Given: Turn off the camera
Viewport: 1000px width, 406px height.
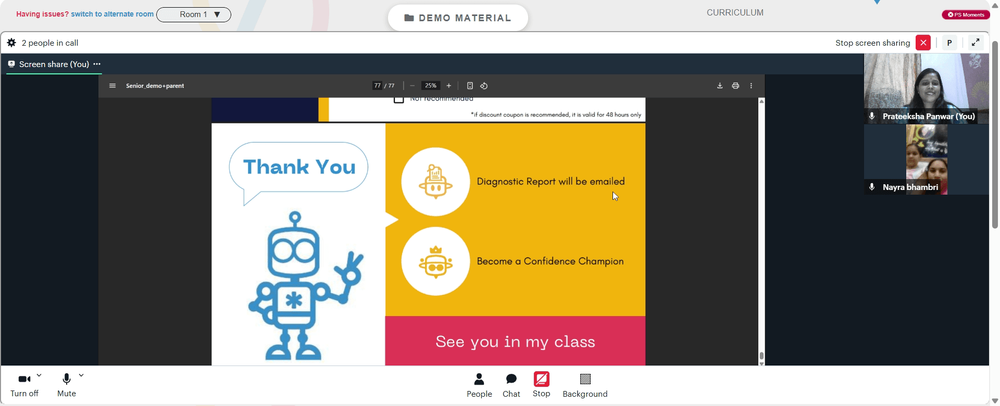Looking at the screenshot, I should click(x=24, y=386).
